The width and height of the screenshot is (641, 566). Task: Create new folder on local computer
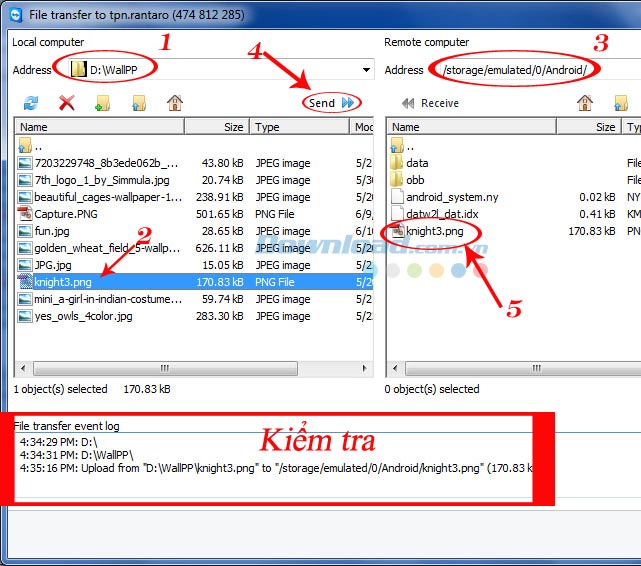[x=102, y=103]
